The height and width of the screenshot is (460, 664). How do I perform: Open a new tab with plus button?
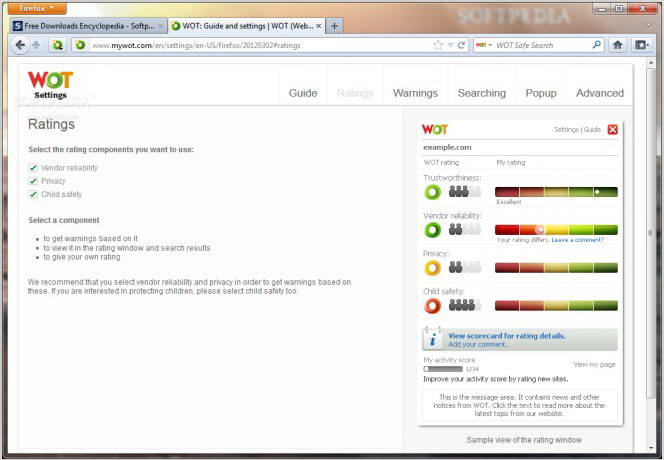point(335,26)
